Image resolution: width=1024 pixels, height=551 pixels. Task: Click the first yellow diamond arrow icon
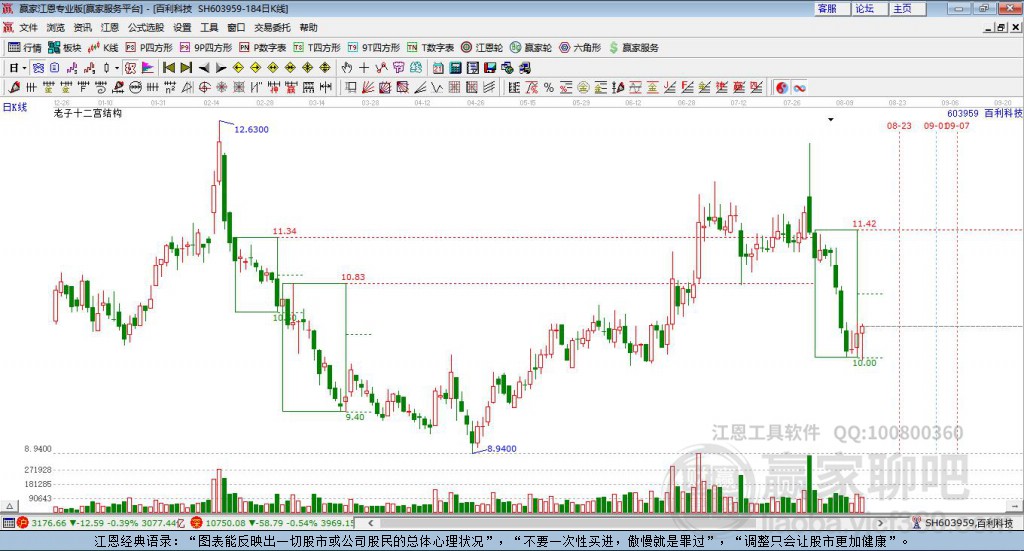tap(238, 68)
